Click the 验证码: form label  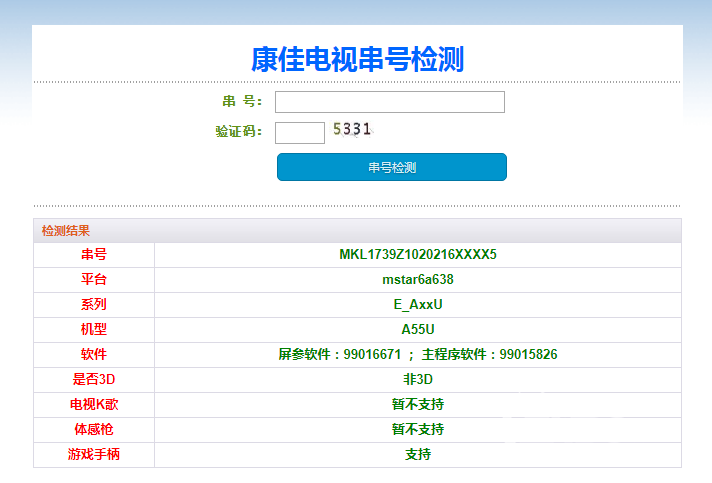(239, 131)
